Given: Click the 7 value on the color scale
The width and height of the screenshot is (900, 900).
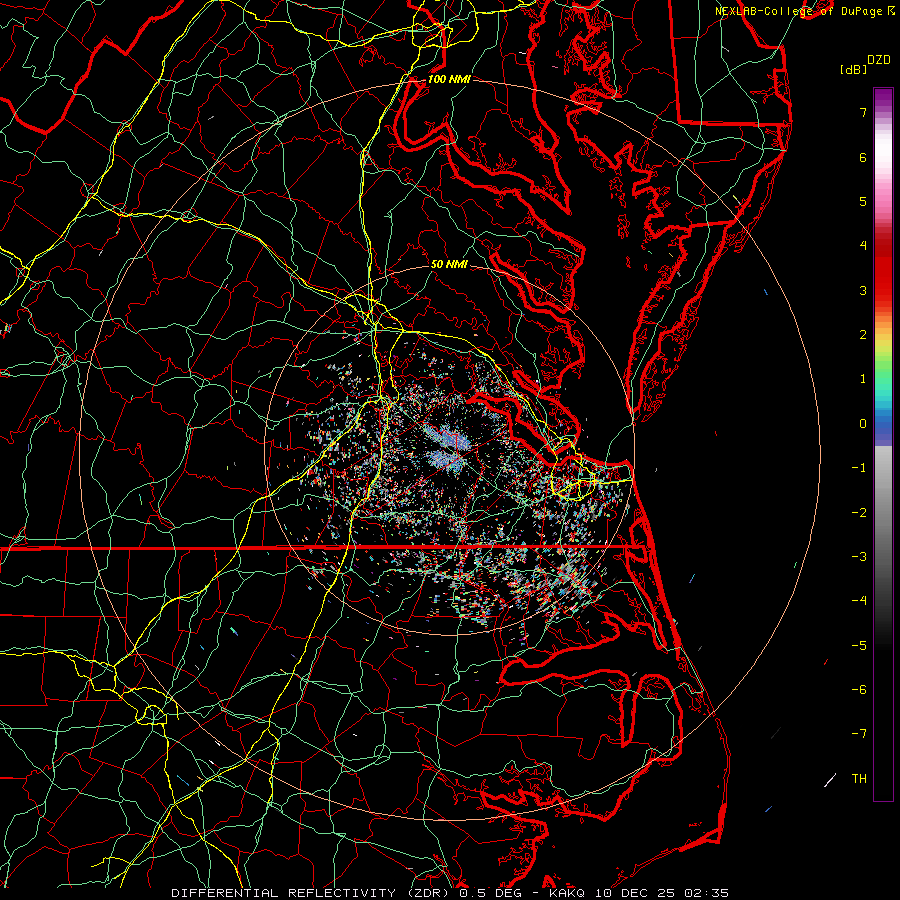Looking at the screenshot, I should coord(863,112).
